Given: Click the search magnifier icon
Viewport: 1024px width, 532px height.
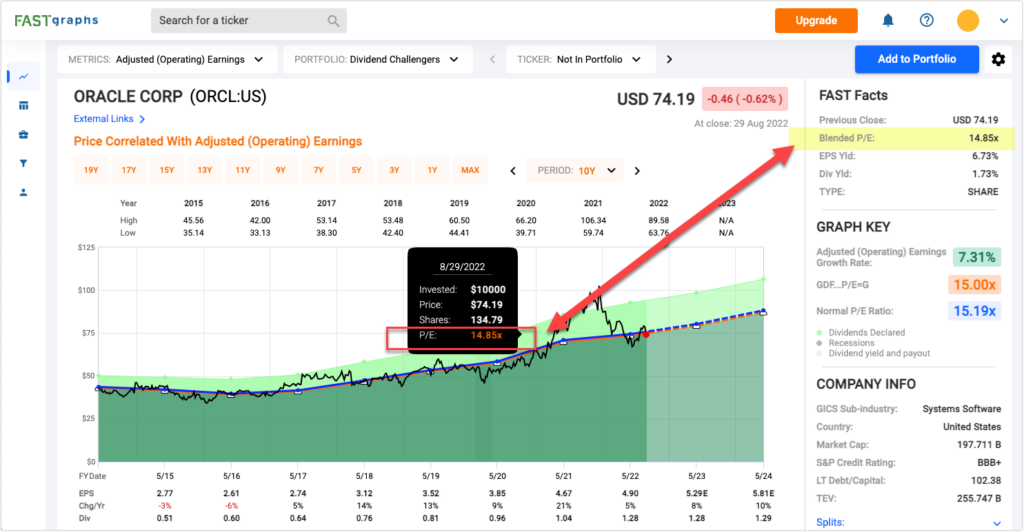Looking at the screenshot, I should pyautogui.click(x=333, y=21).
